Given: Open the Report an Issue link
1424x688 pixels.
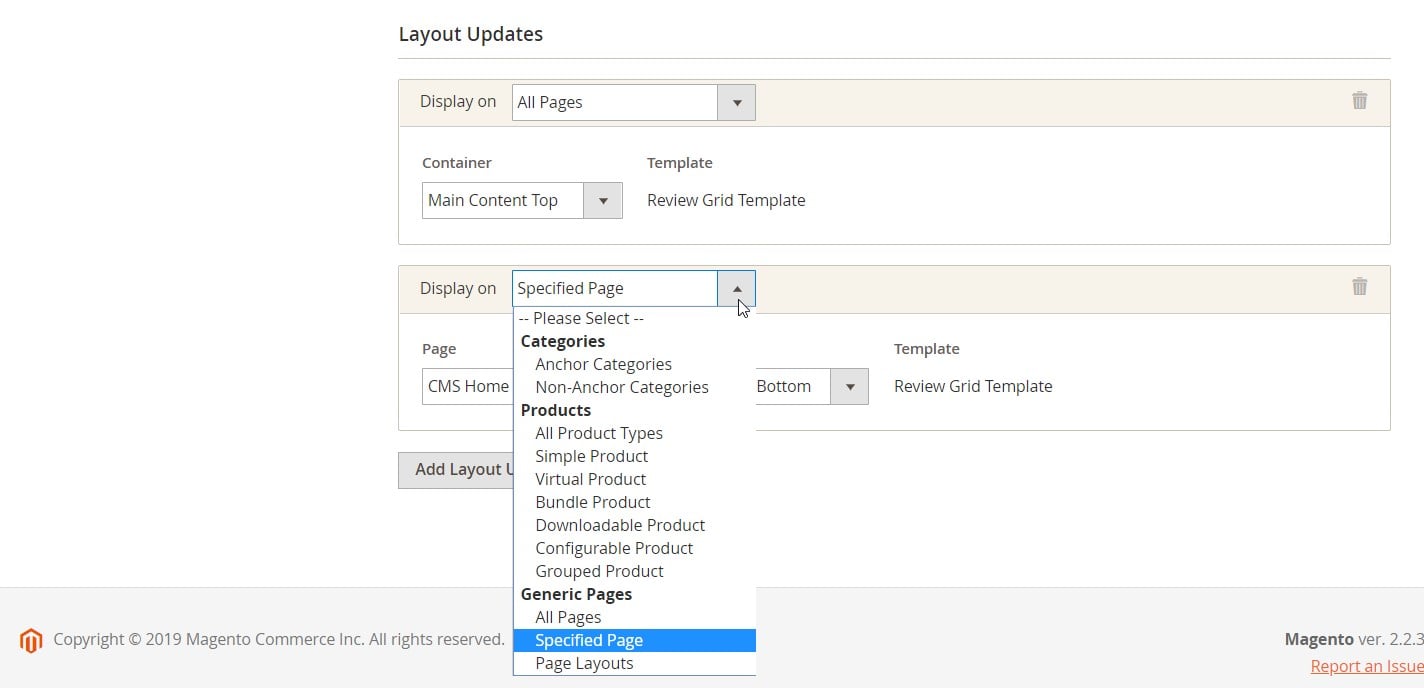Looking at the screenshot, I should (1367, 666).
